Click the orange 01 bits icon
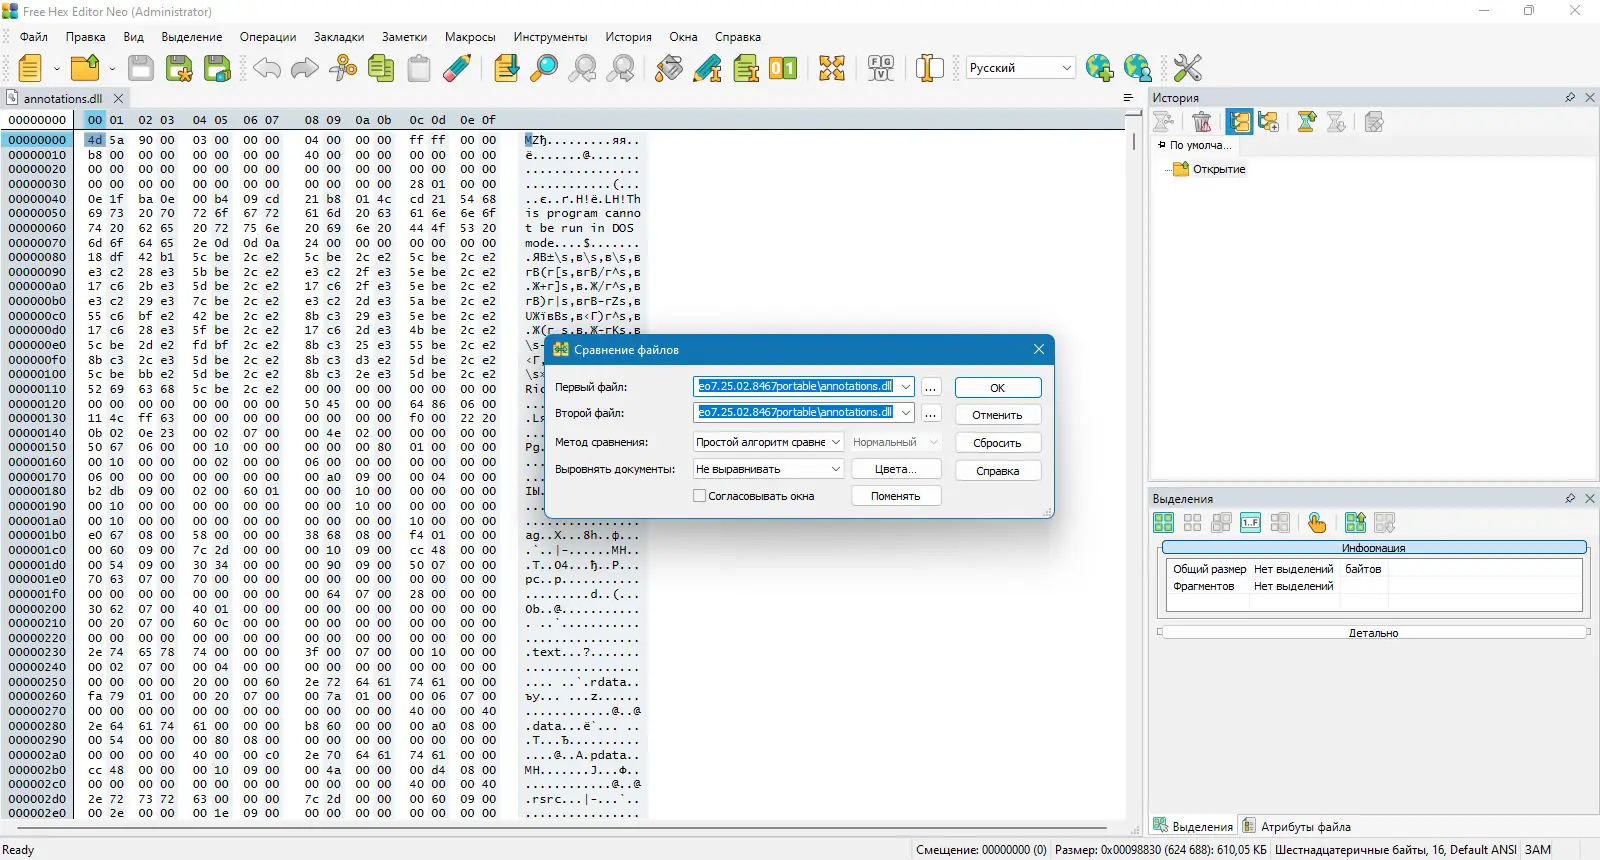 [783, 68]
